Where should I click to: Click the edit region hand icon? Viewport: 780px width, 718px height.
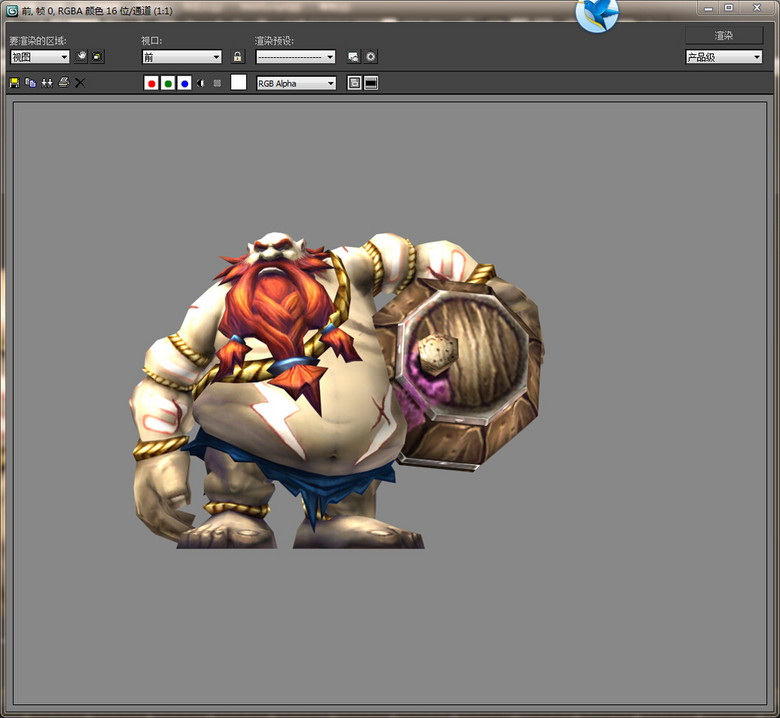pos(81,57)
